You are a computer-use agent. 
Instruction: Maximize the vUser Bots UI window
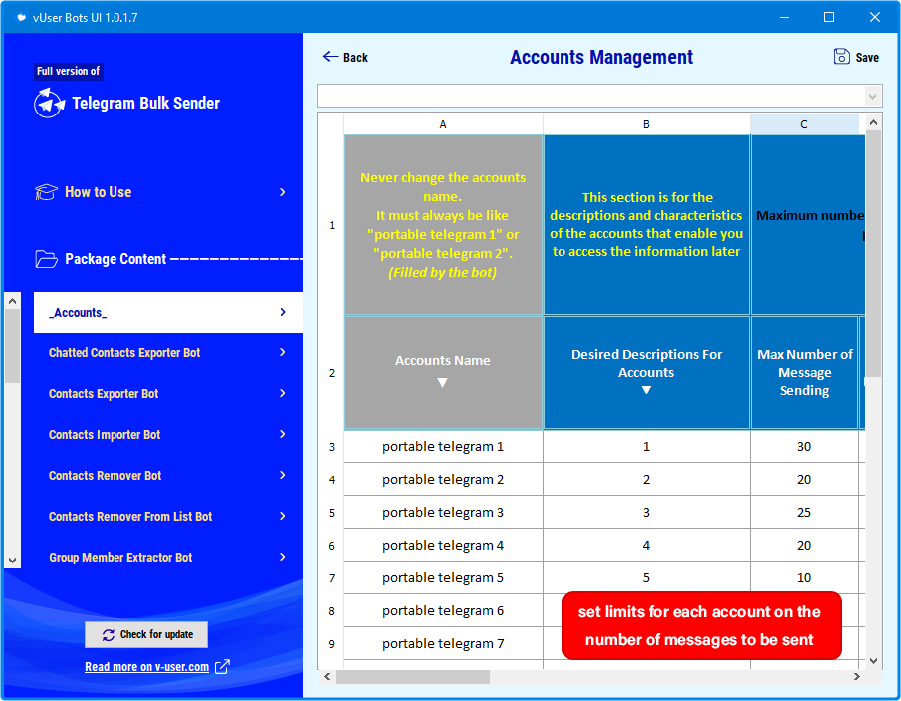(829, 17)
